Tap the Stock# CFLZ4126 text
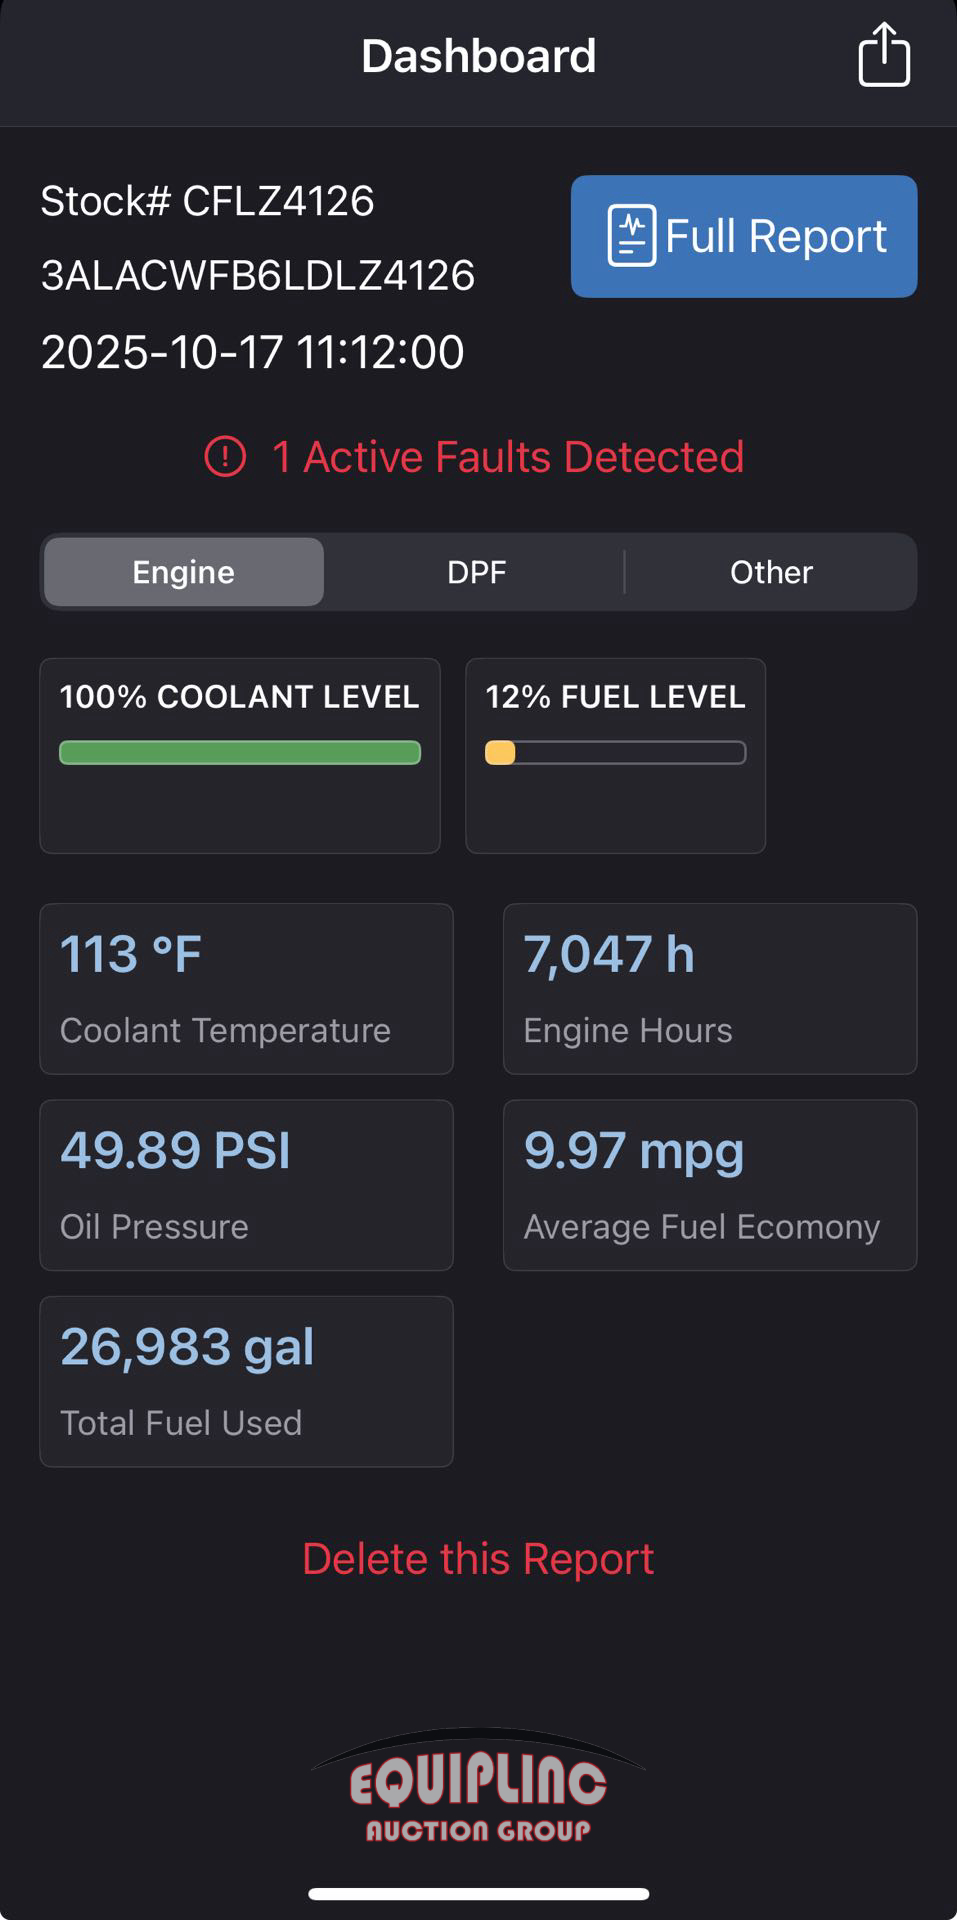Image resolution: width=957 pixels, height=1920 pixels. [x=207, y=201]
